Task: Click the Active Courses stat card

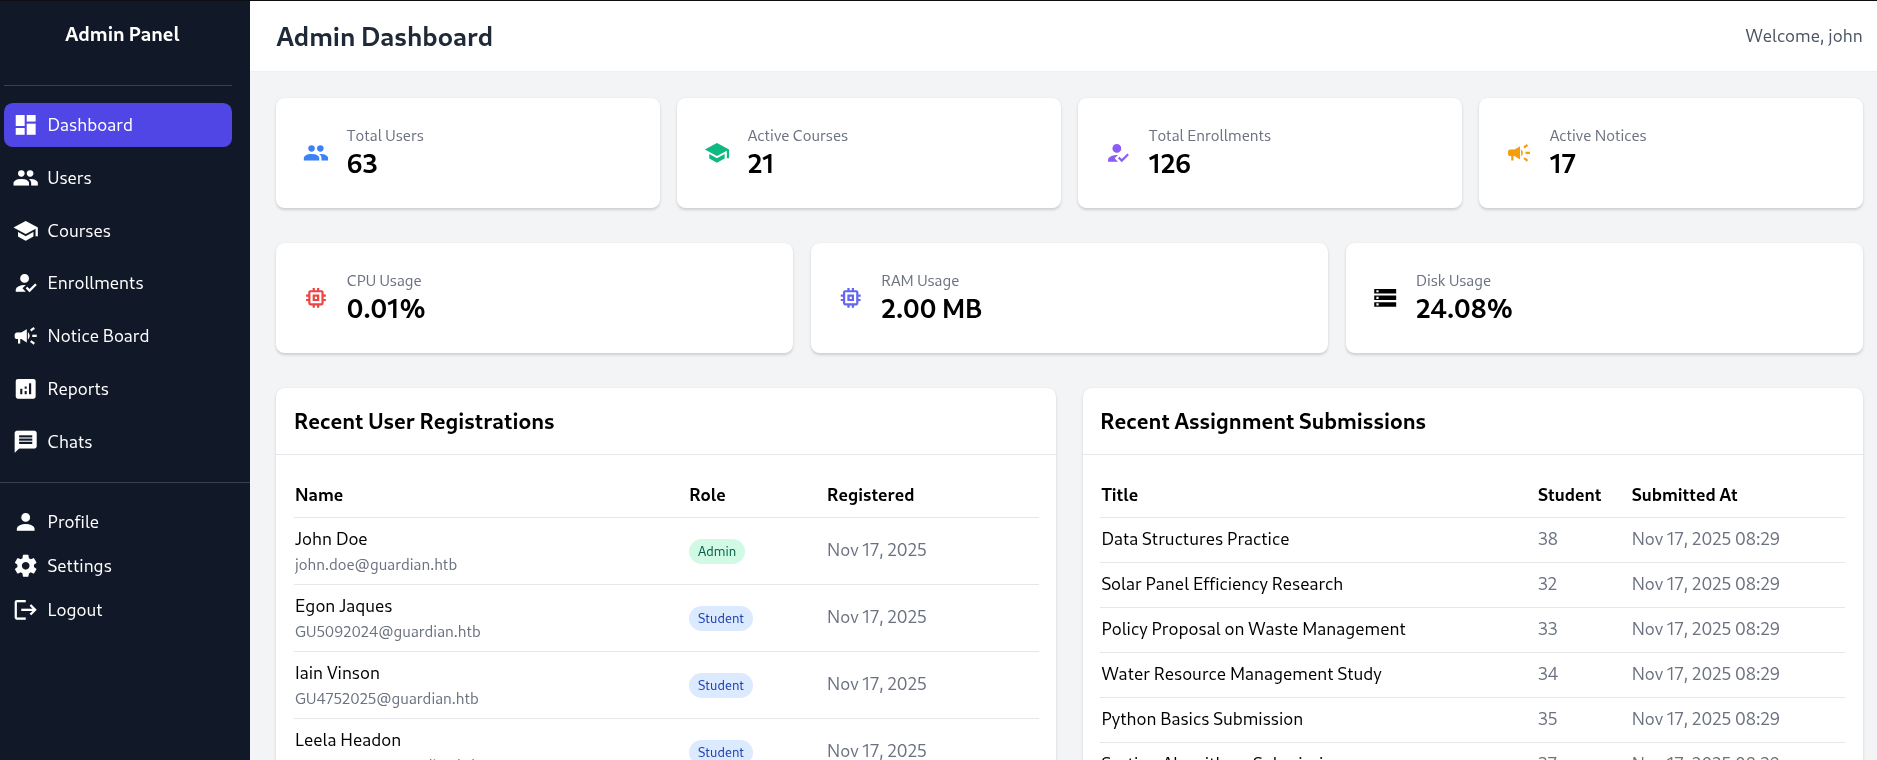Action: click(868, 153)
